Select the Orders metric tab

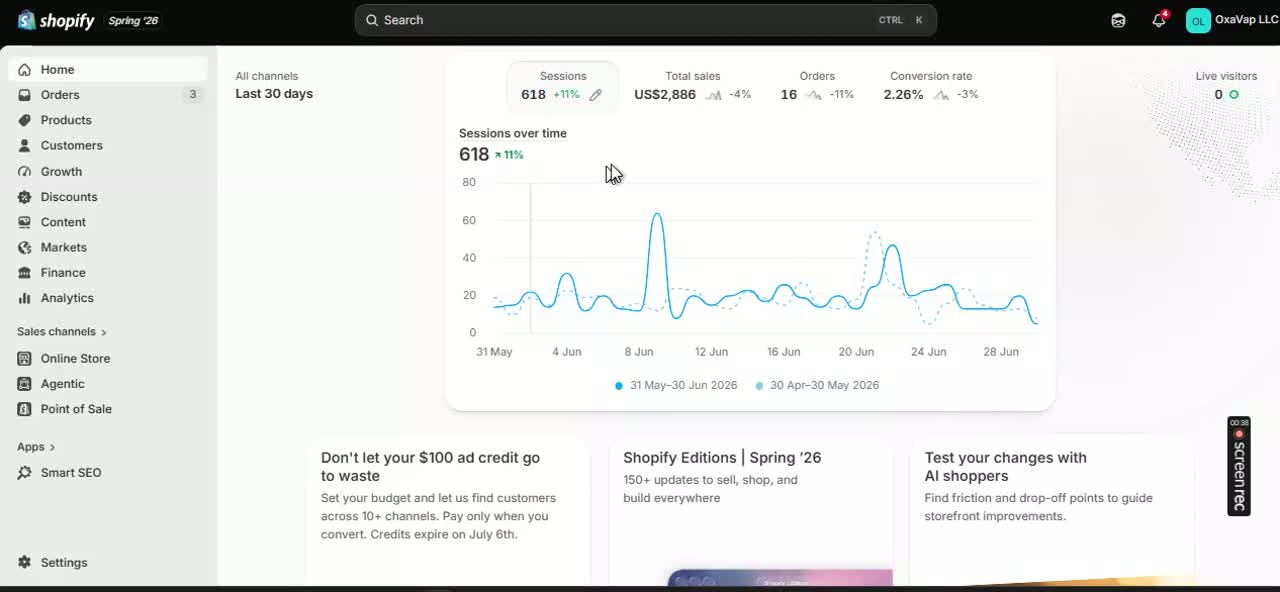(817, 86)
